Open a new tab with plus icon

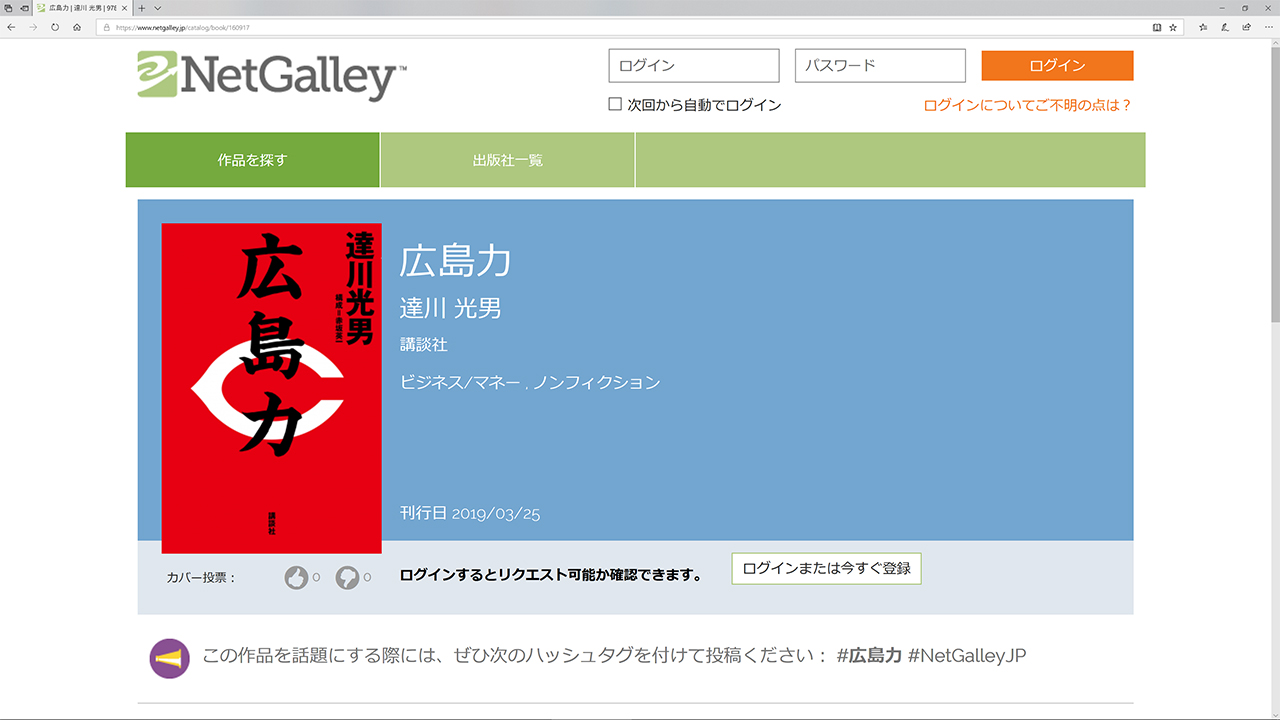[142, 8]
